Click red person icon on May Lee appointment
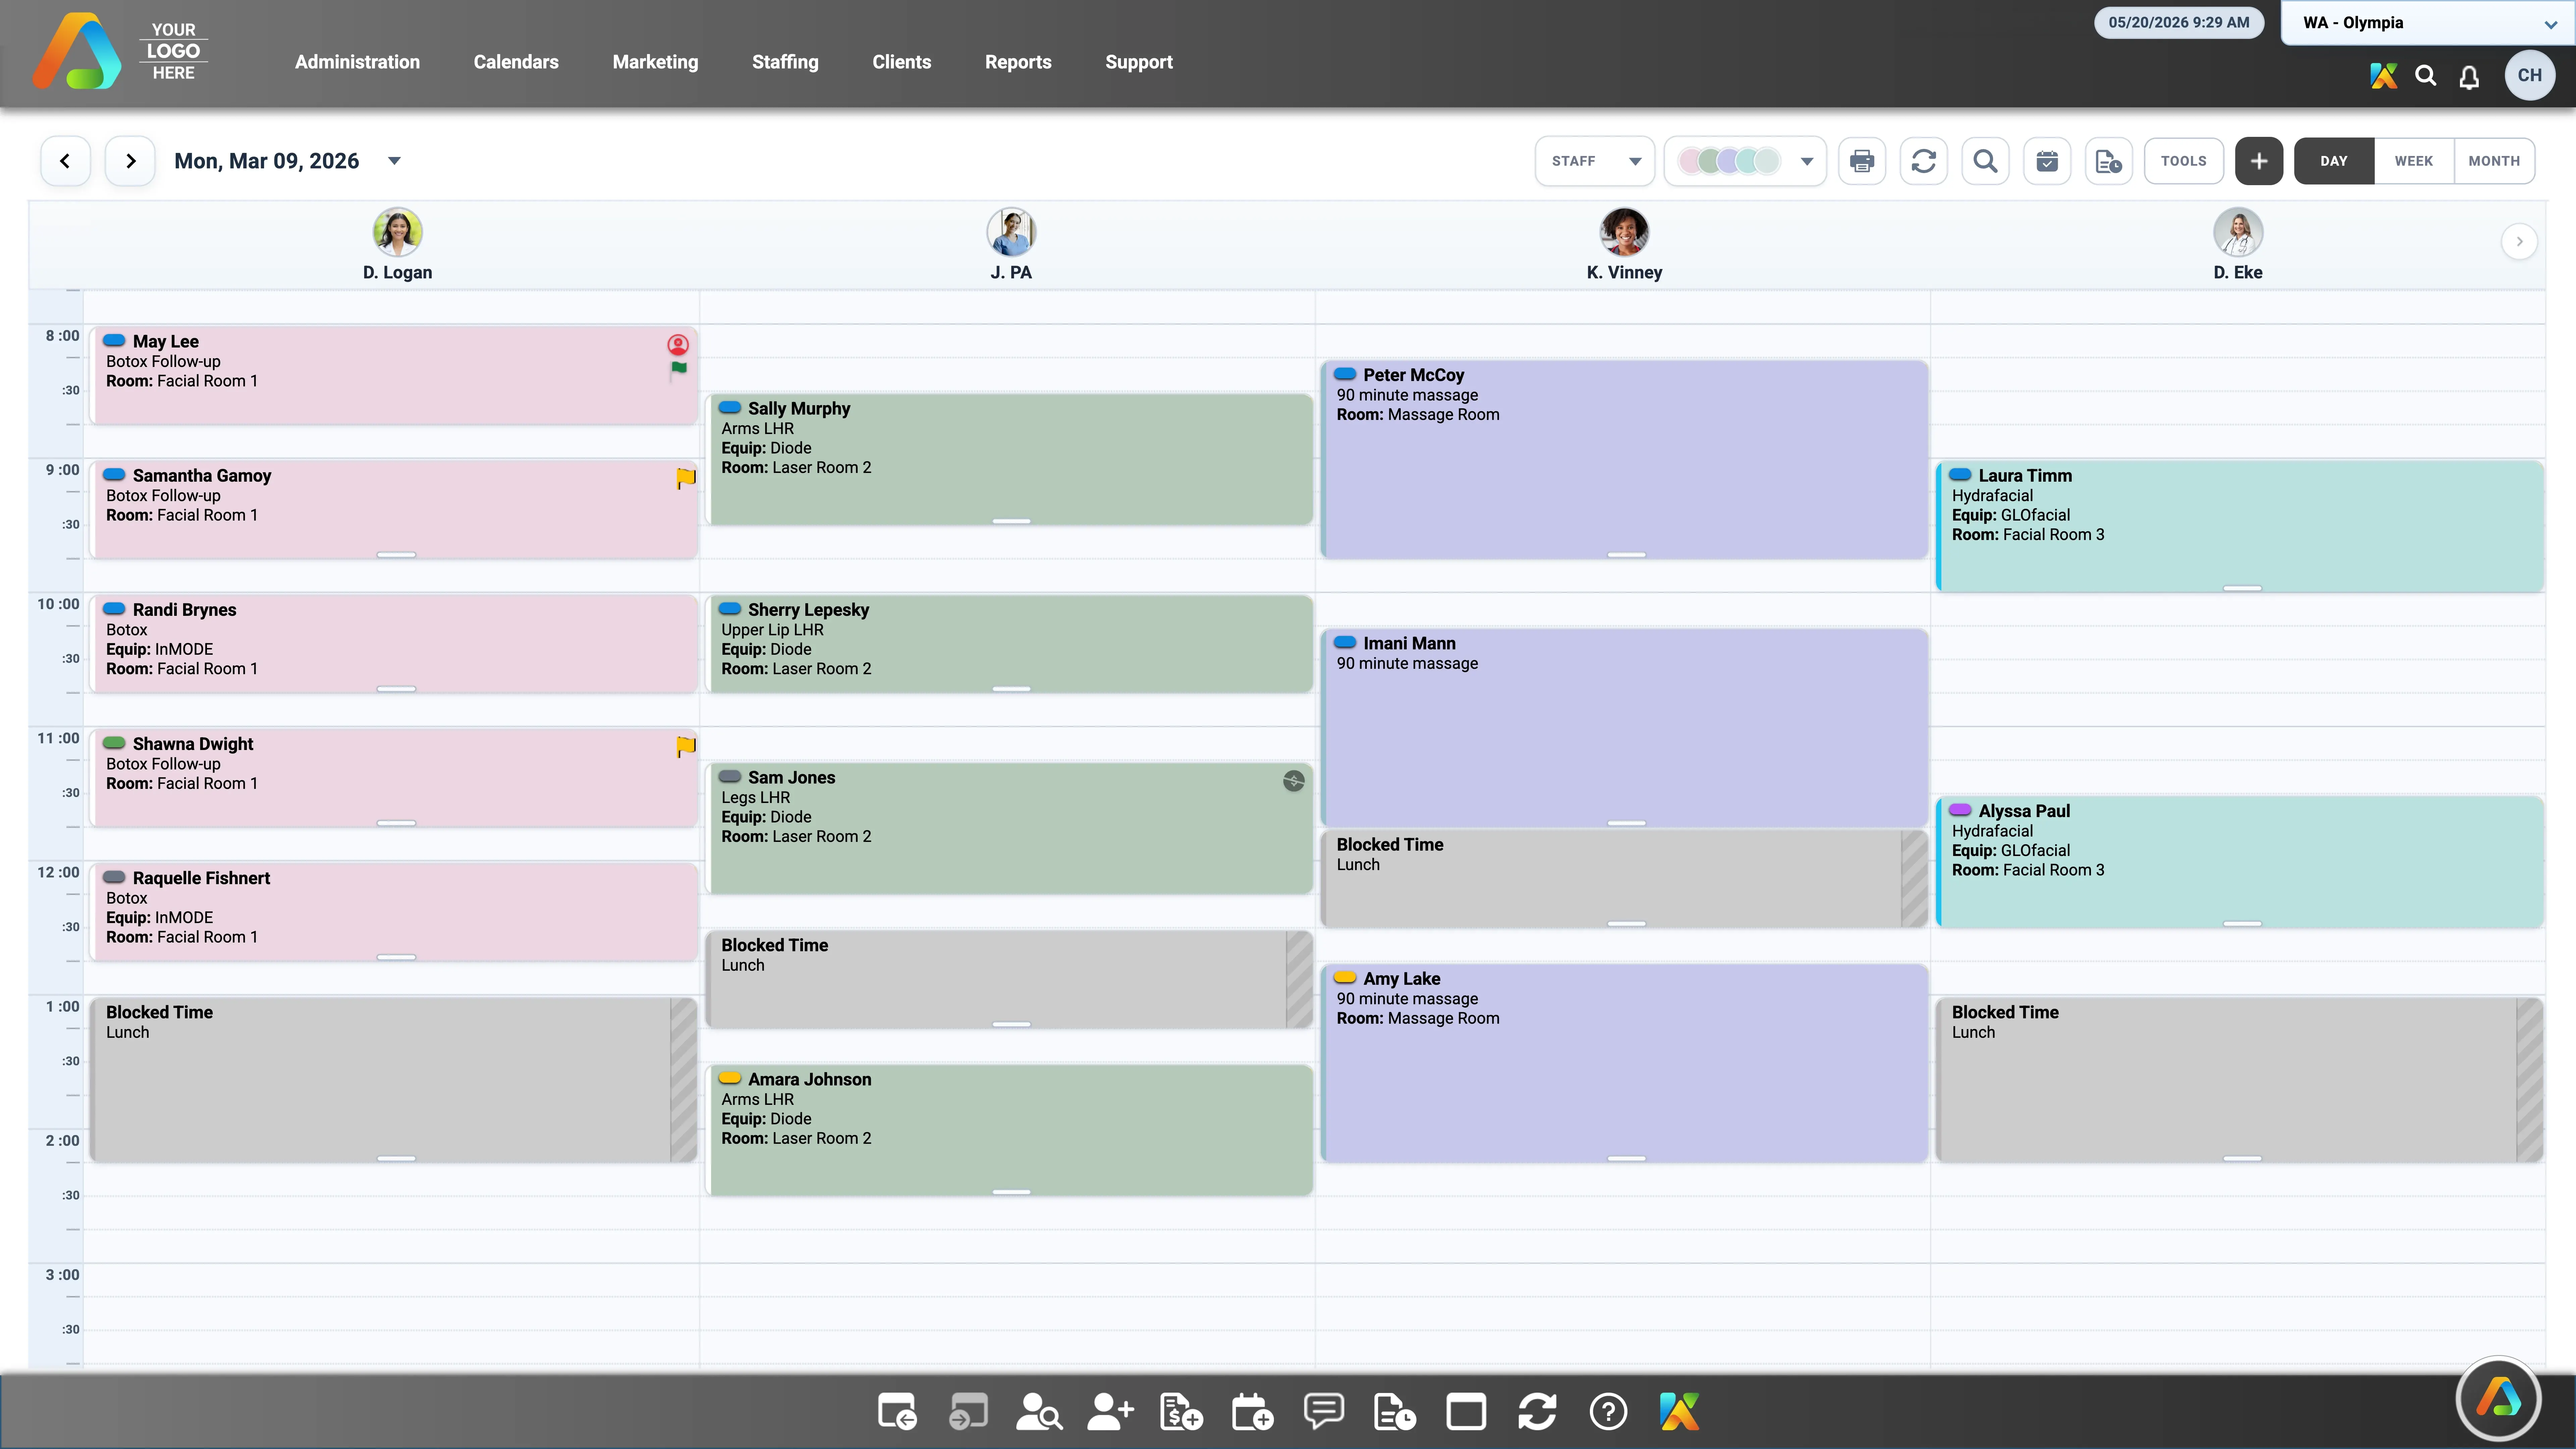Screen dimensions: 2576x1449 [678, 345]
